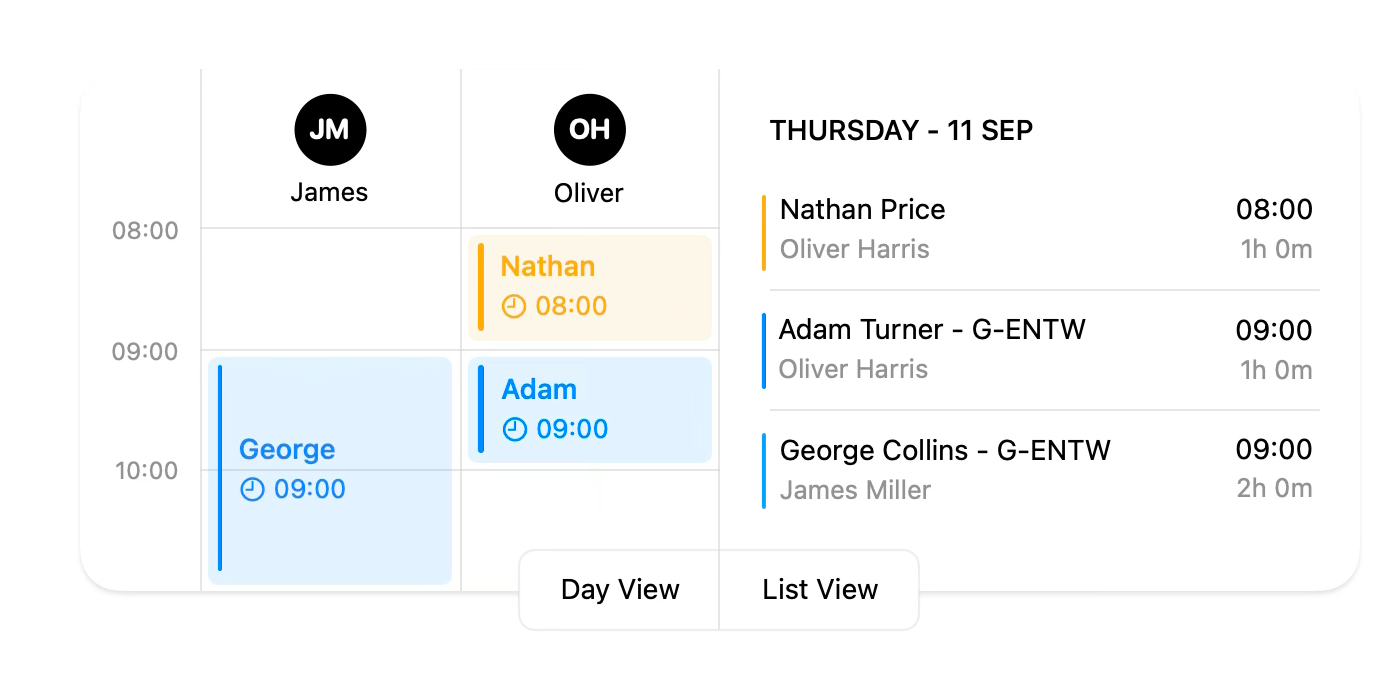The width and height of the screenshot is (1400, 700).
Task: Click the OH avatar for Oliver
Action: point(589,129)
